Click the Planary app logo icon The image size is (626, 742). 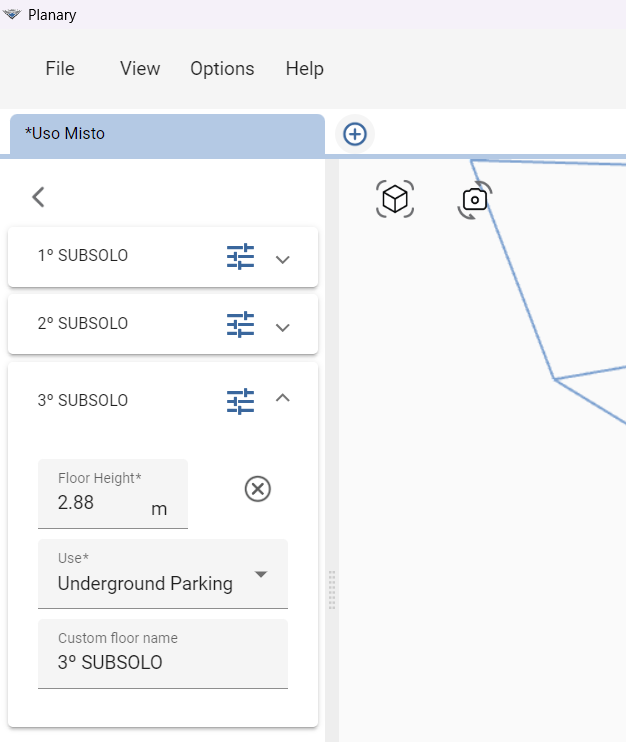pos(12,14)
